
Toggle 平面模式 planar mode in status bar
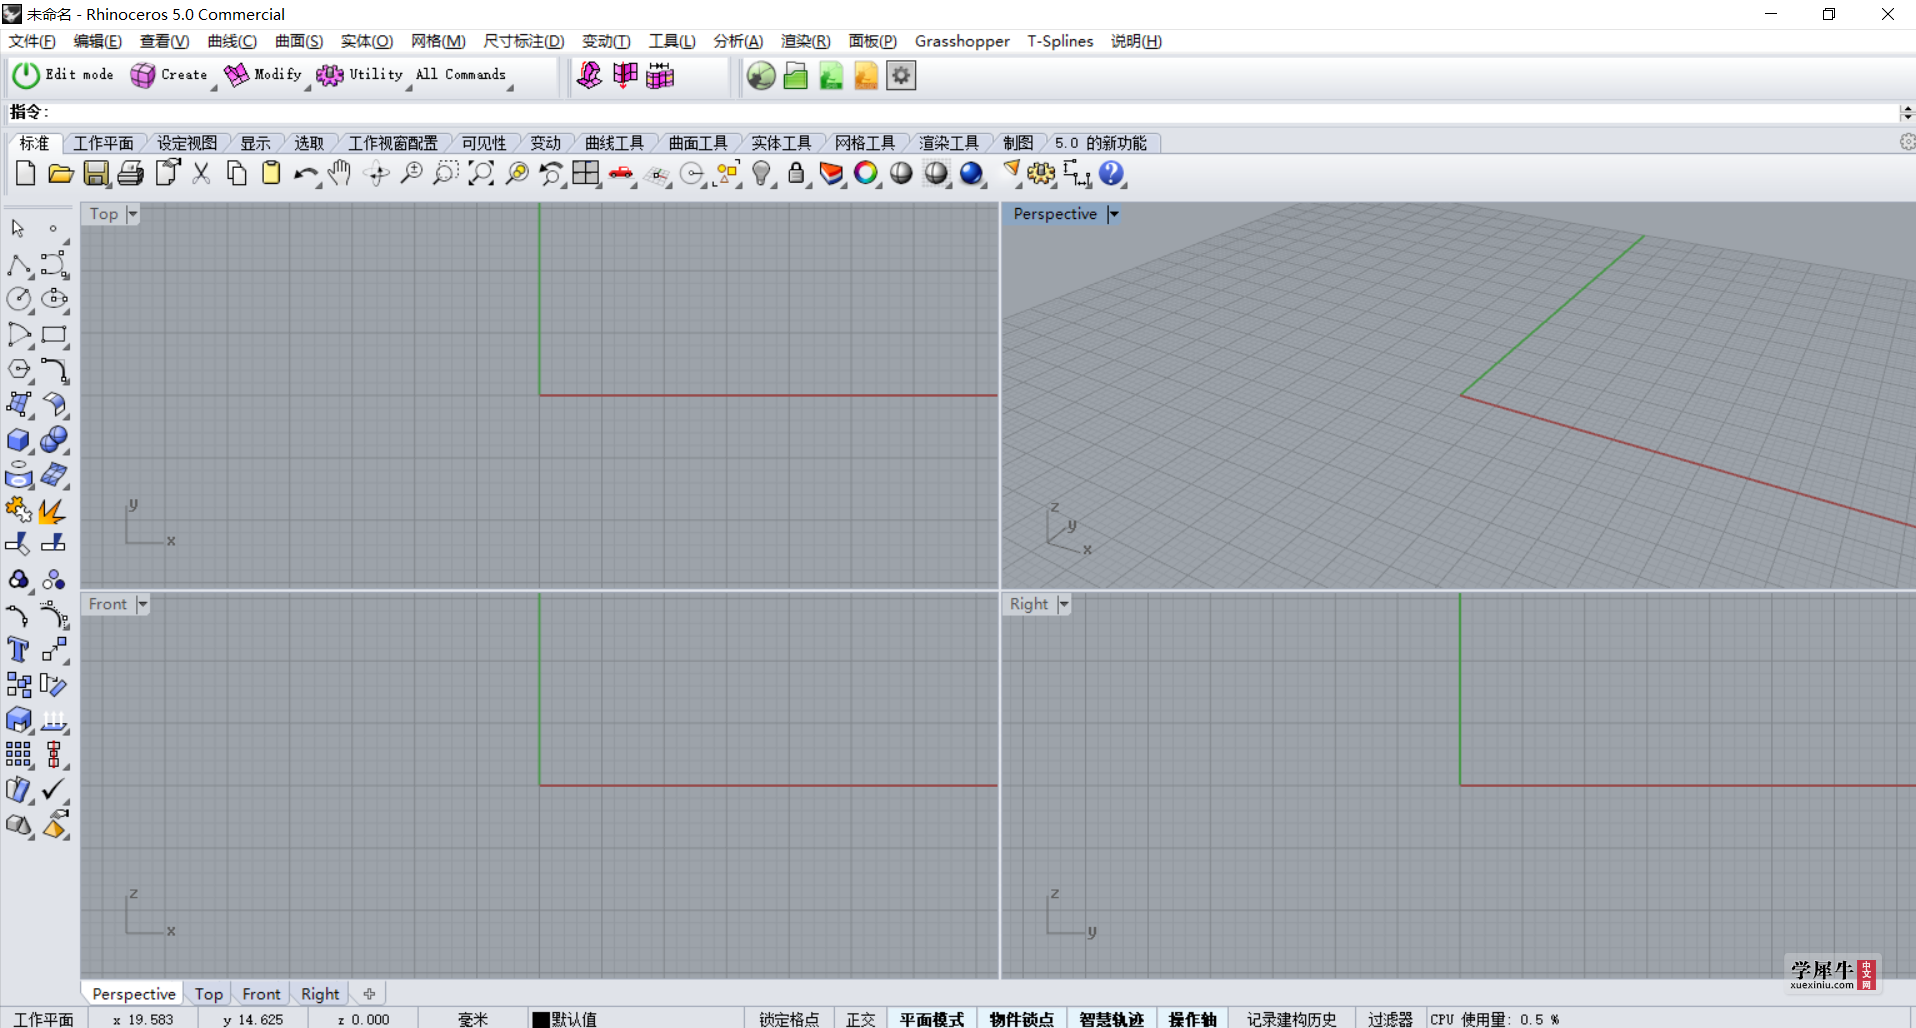931,1019
